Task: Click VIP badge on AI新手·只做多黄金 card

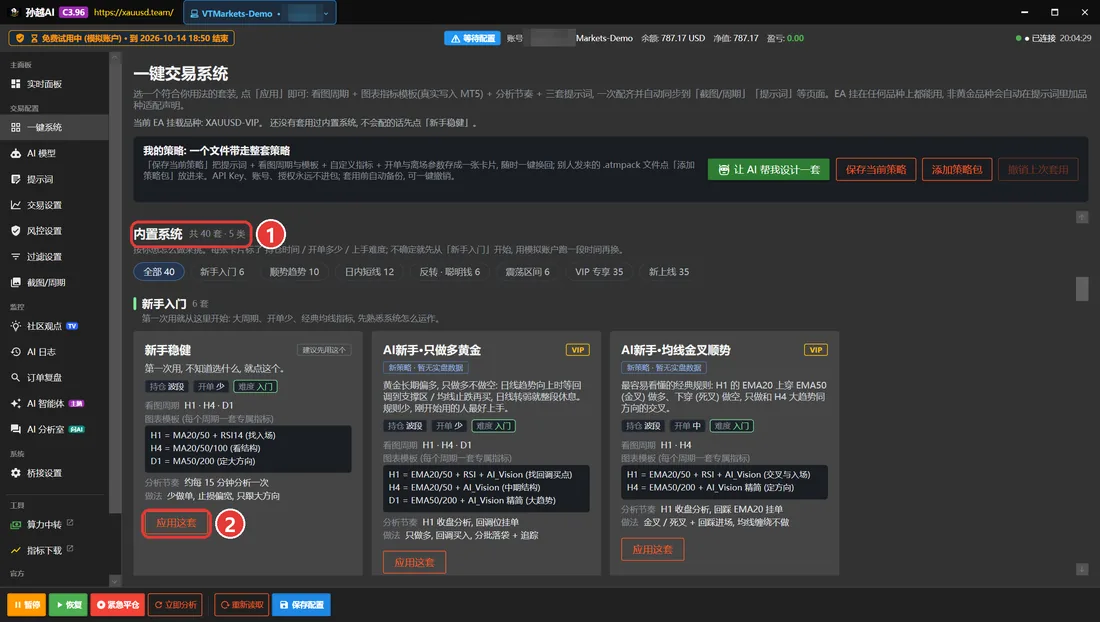Action: tap(577, 350)
